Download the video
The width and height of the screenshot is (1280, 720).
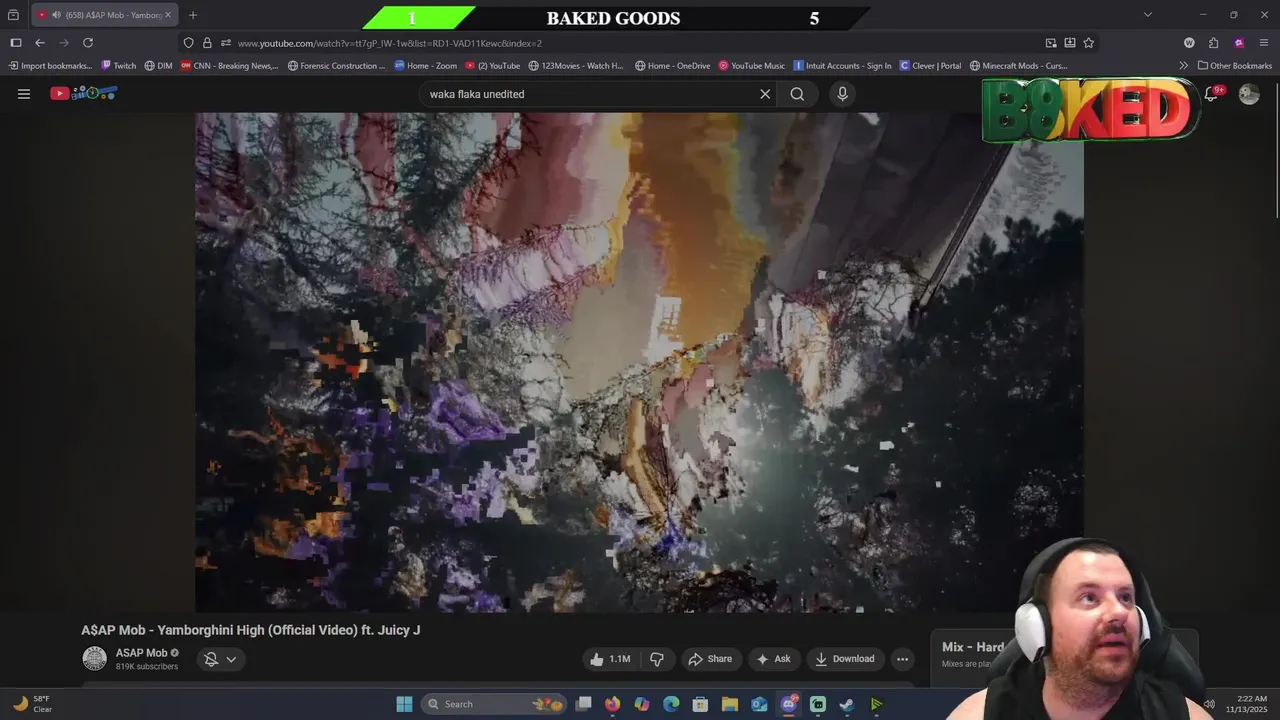point(845,659)
